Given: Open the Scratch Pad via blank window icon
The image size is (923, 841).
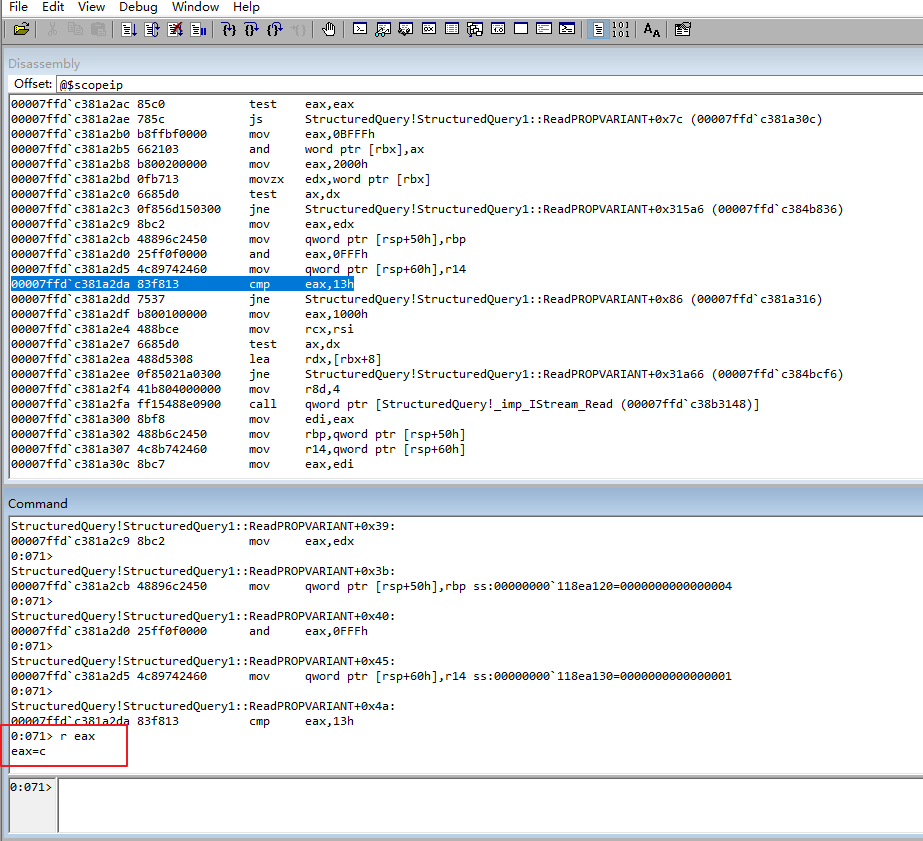Looking at the screenshot, I should point(521,28).
